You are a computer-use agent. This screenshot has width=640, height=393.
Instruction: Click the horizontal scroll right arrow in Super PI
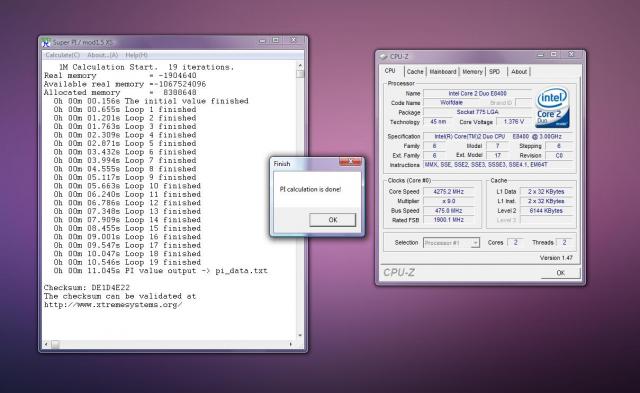coord(291,344)
